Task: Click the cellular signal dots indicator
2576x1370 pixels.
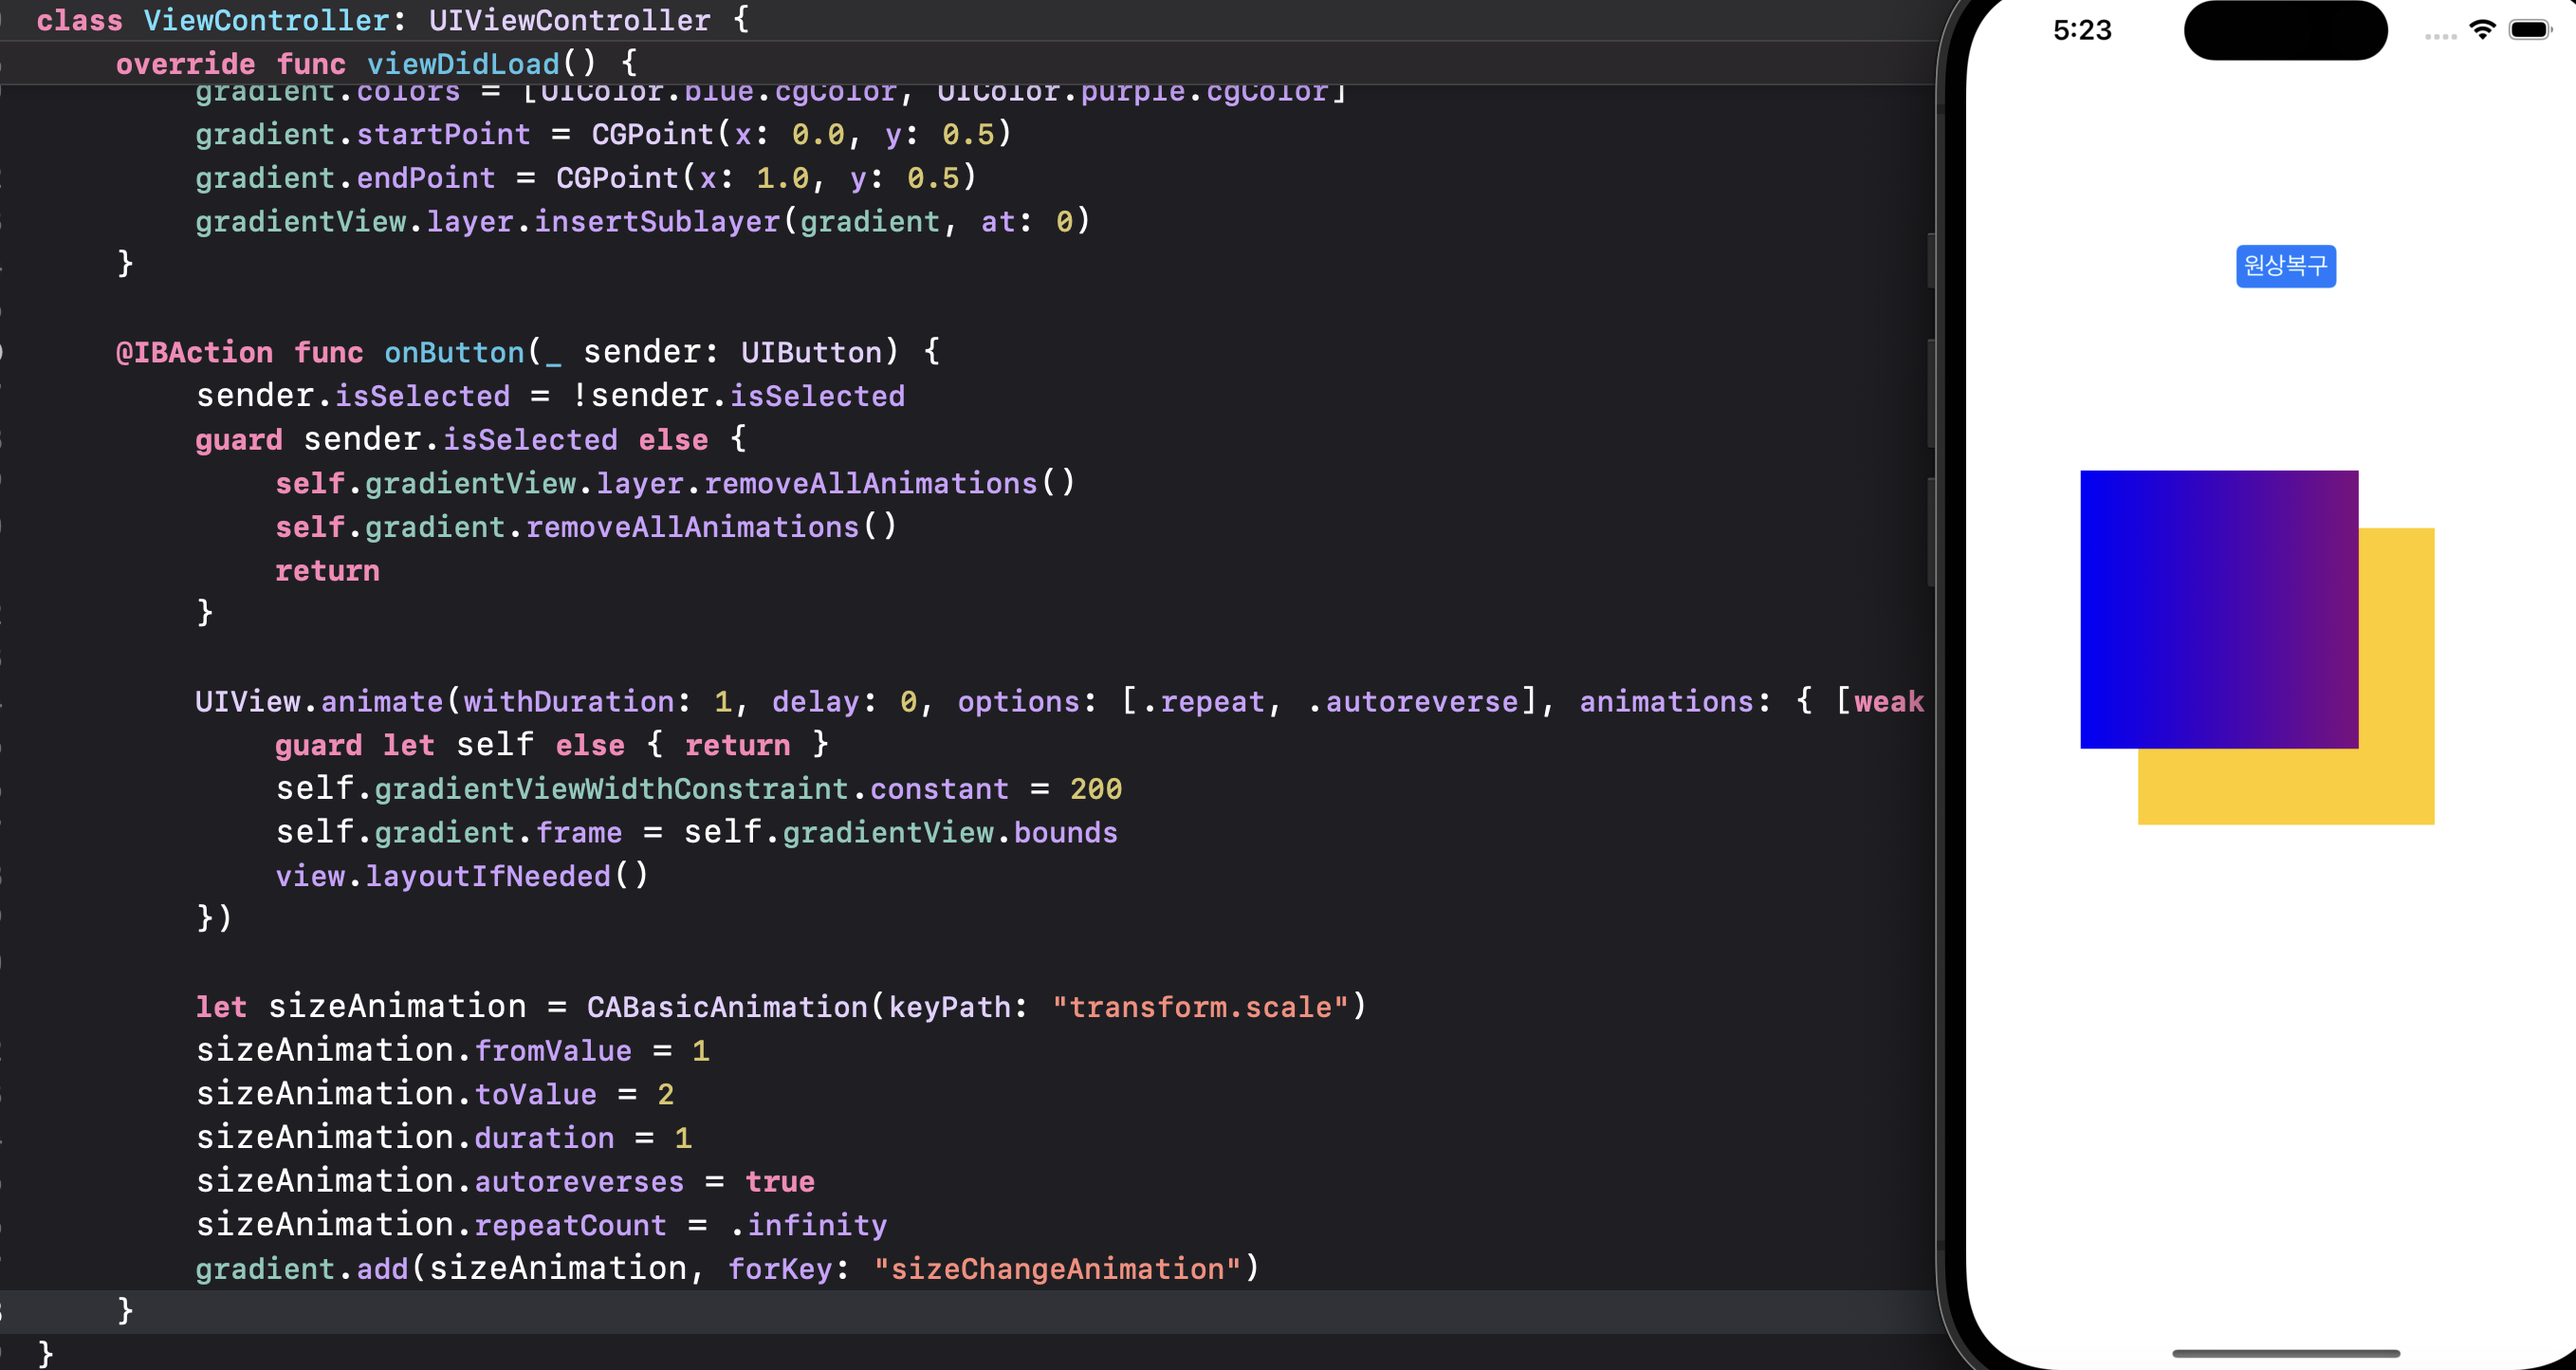Action: tap(2440, 36)
